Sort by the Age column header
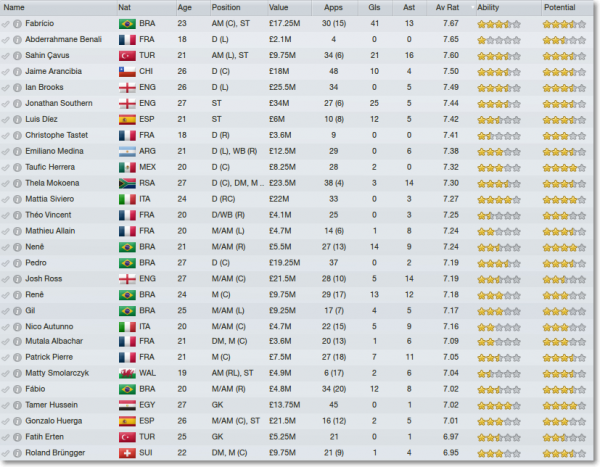Viewport: 600px width, 467px height. point(192,8)
